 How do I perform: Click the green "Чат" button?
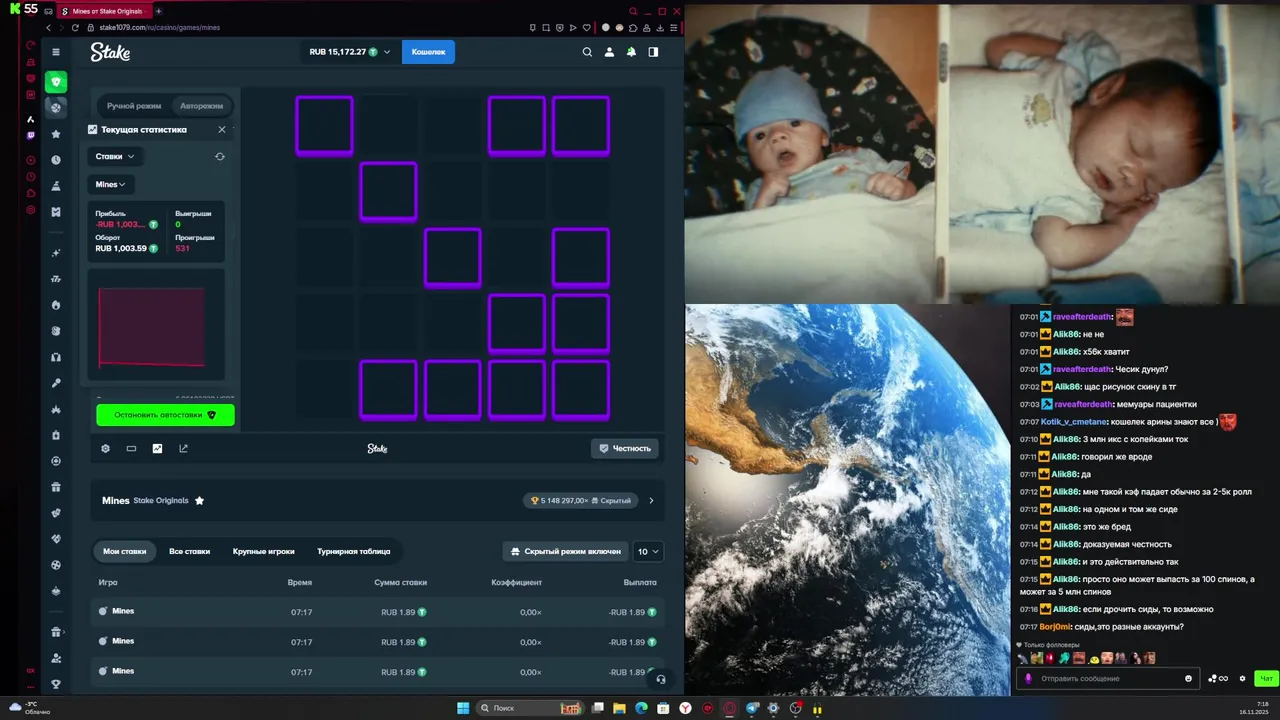coord(1266,678)
